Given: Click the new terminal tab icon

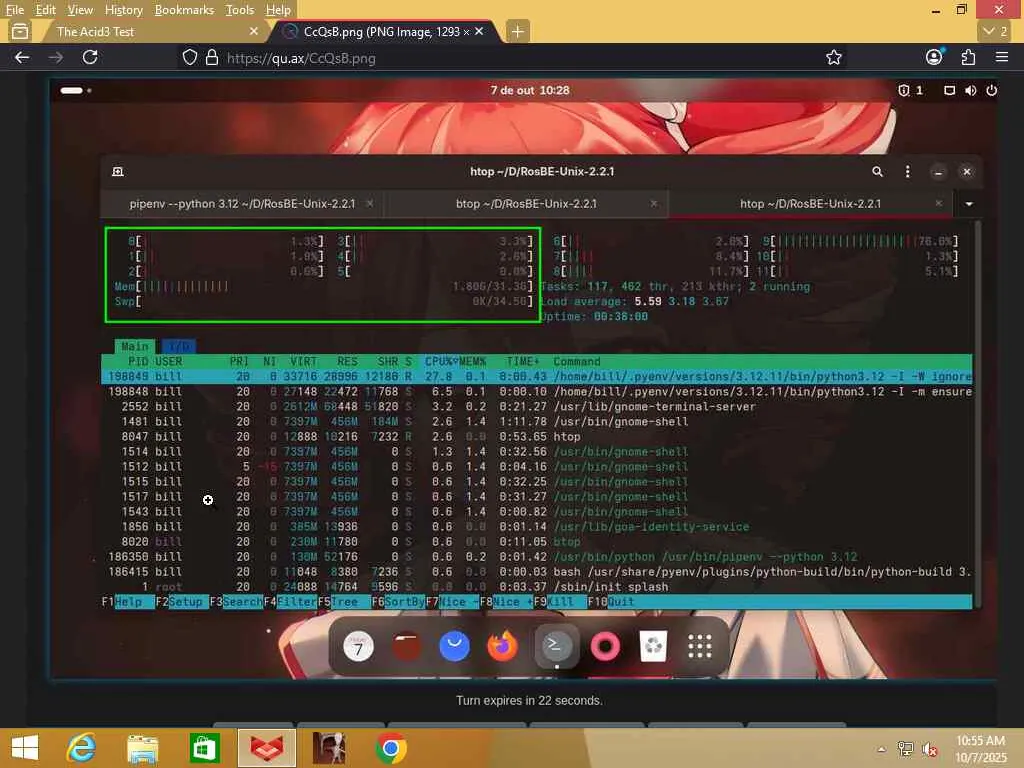Looking at the screenshot, I should [x=118, y=172].
